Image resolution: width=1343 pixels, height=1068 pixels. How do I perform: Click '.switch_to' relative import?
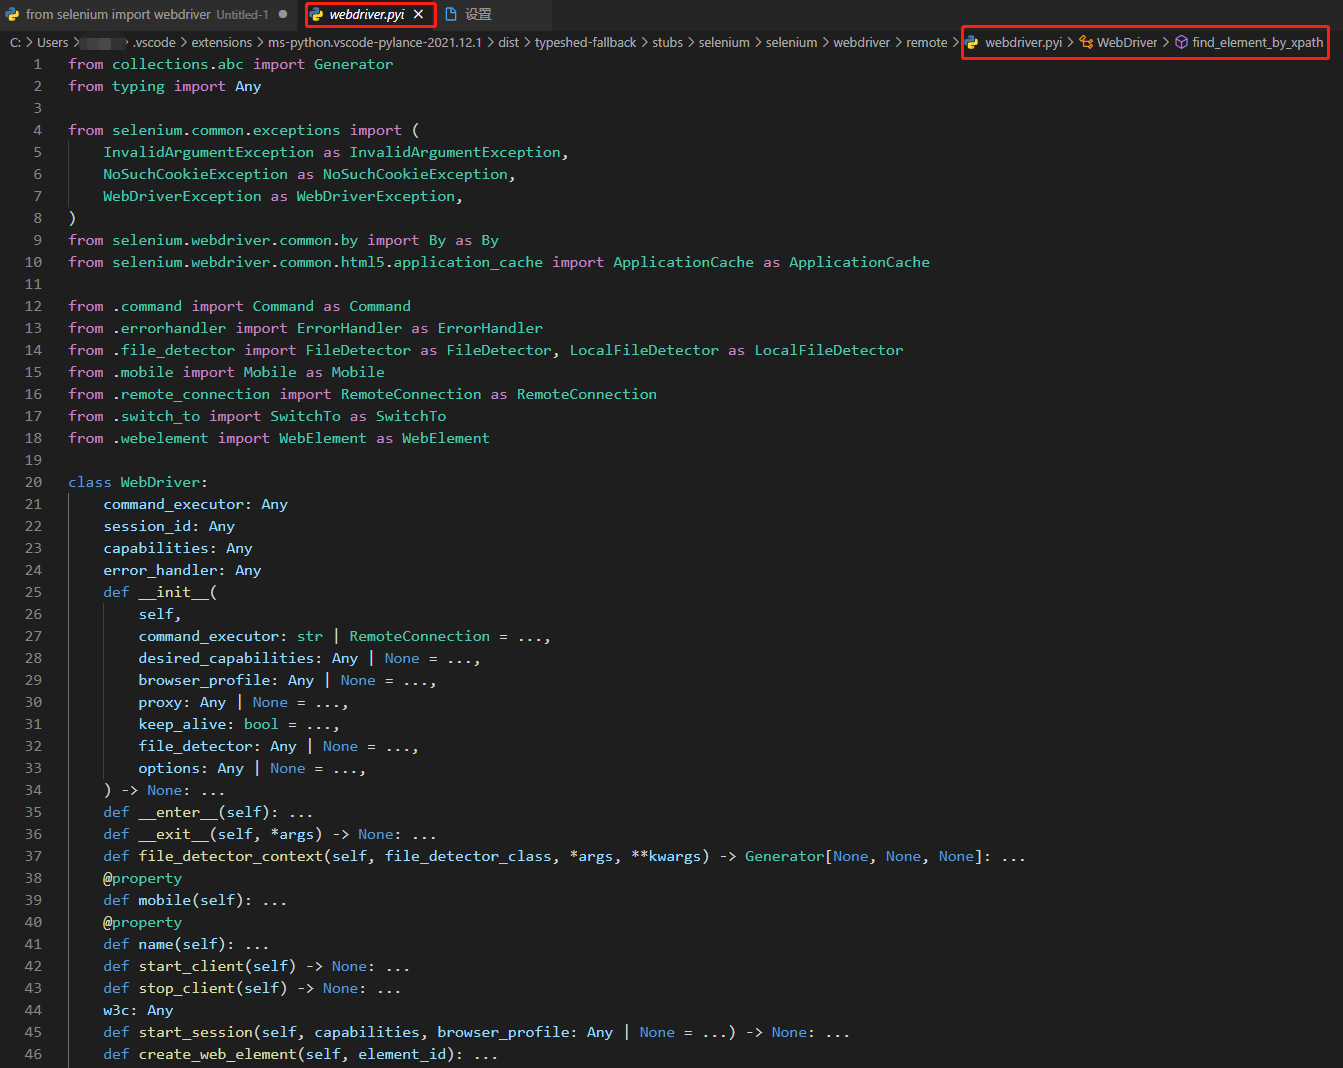click(156, 416)
